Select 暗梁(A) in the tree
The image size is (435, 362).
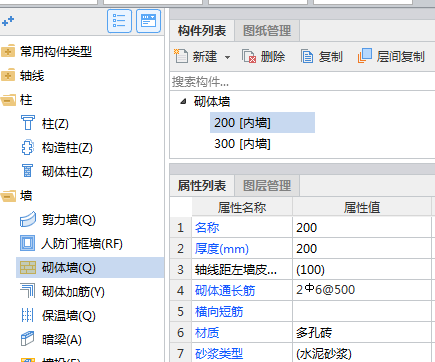pyautogui.click(x=62, y=340)
